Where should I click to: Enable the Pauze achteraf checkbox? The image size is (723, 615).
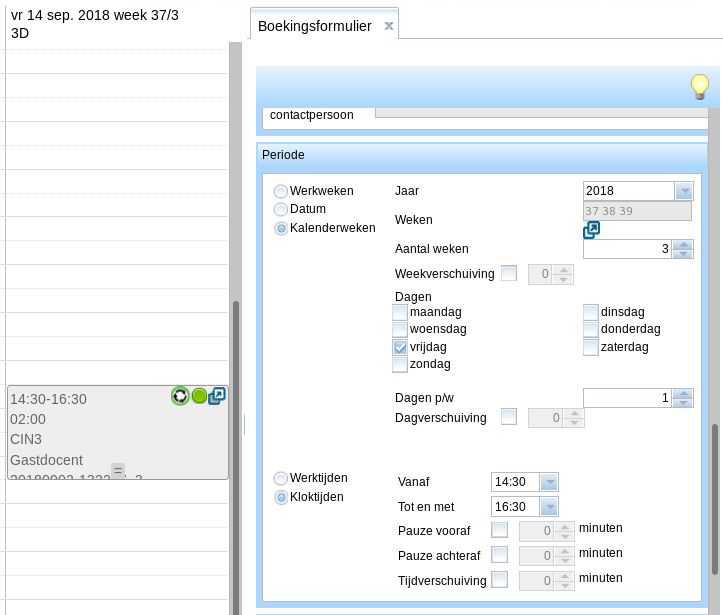tap(499, 555)
